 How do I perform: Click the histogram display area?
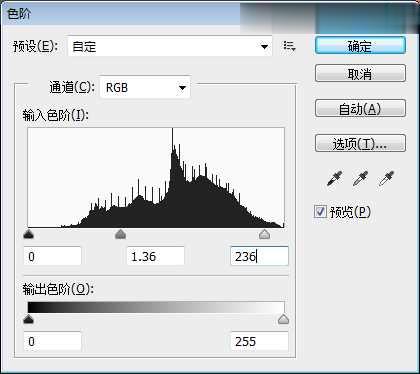click(156, 178)
